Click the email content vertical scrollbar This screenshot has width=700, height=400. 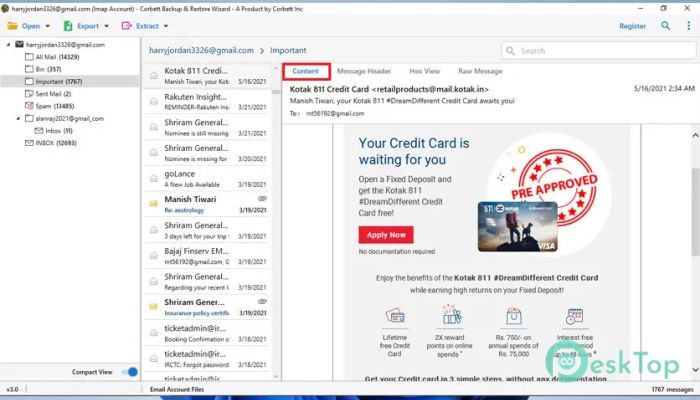tap(695, 212)
